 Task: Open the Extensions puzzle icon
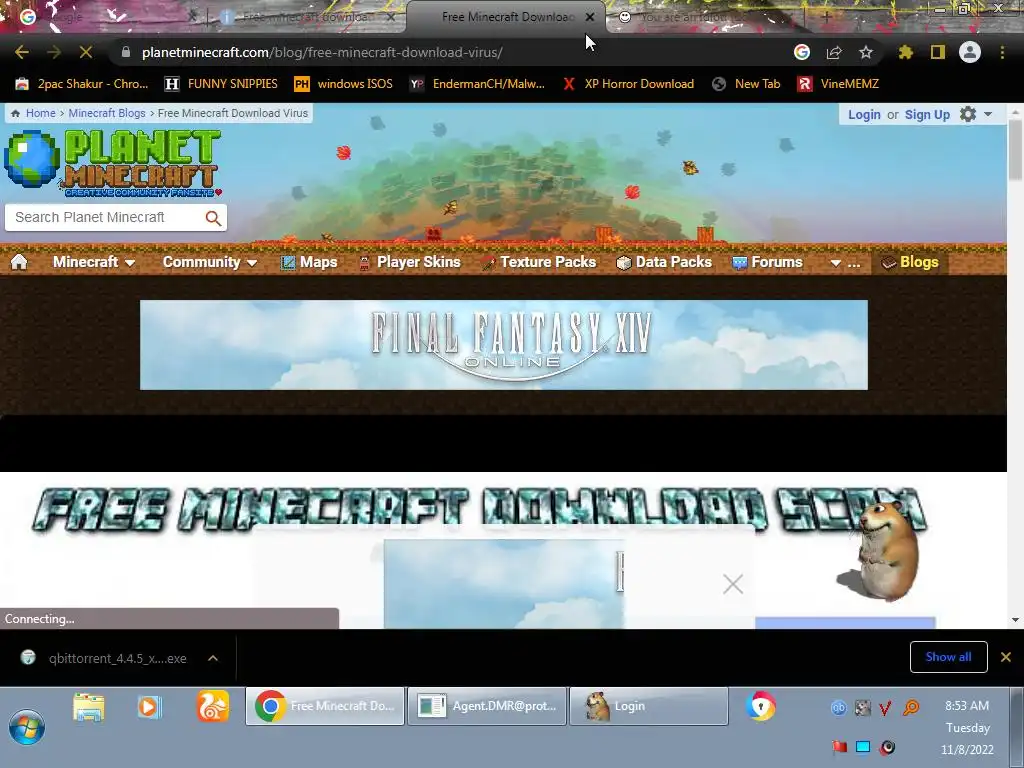pyautogui.click(x=906, y=52)
